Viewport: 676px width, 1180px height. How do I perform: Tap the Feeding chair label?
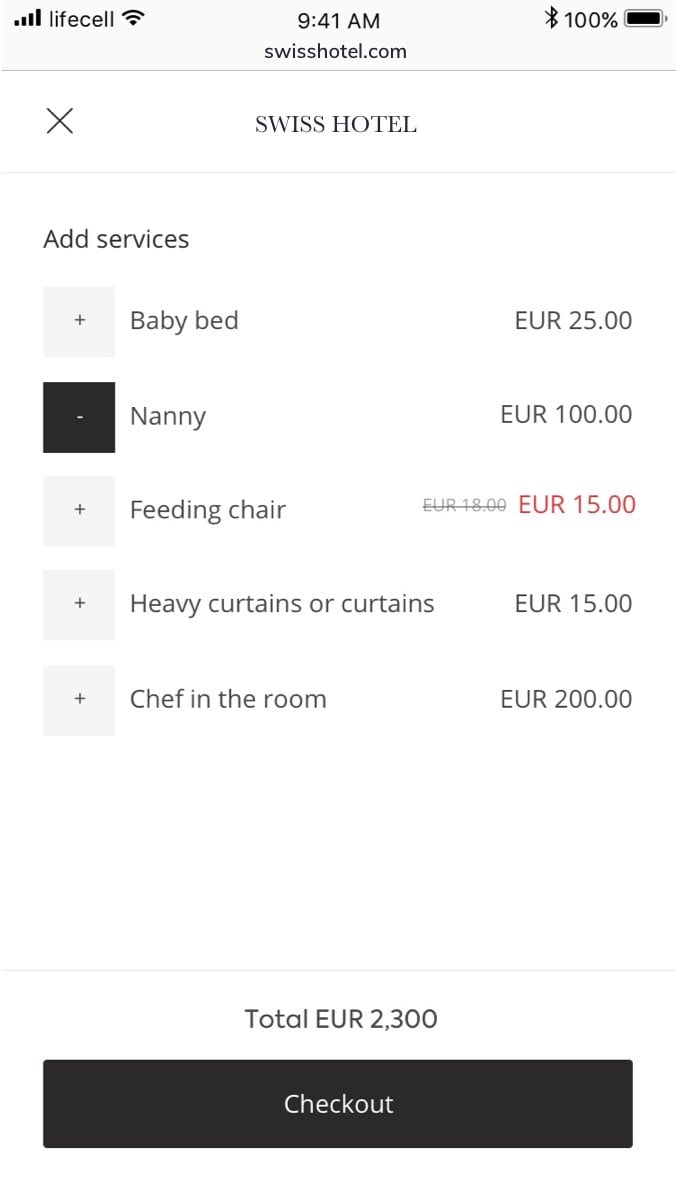pos(208,510)
